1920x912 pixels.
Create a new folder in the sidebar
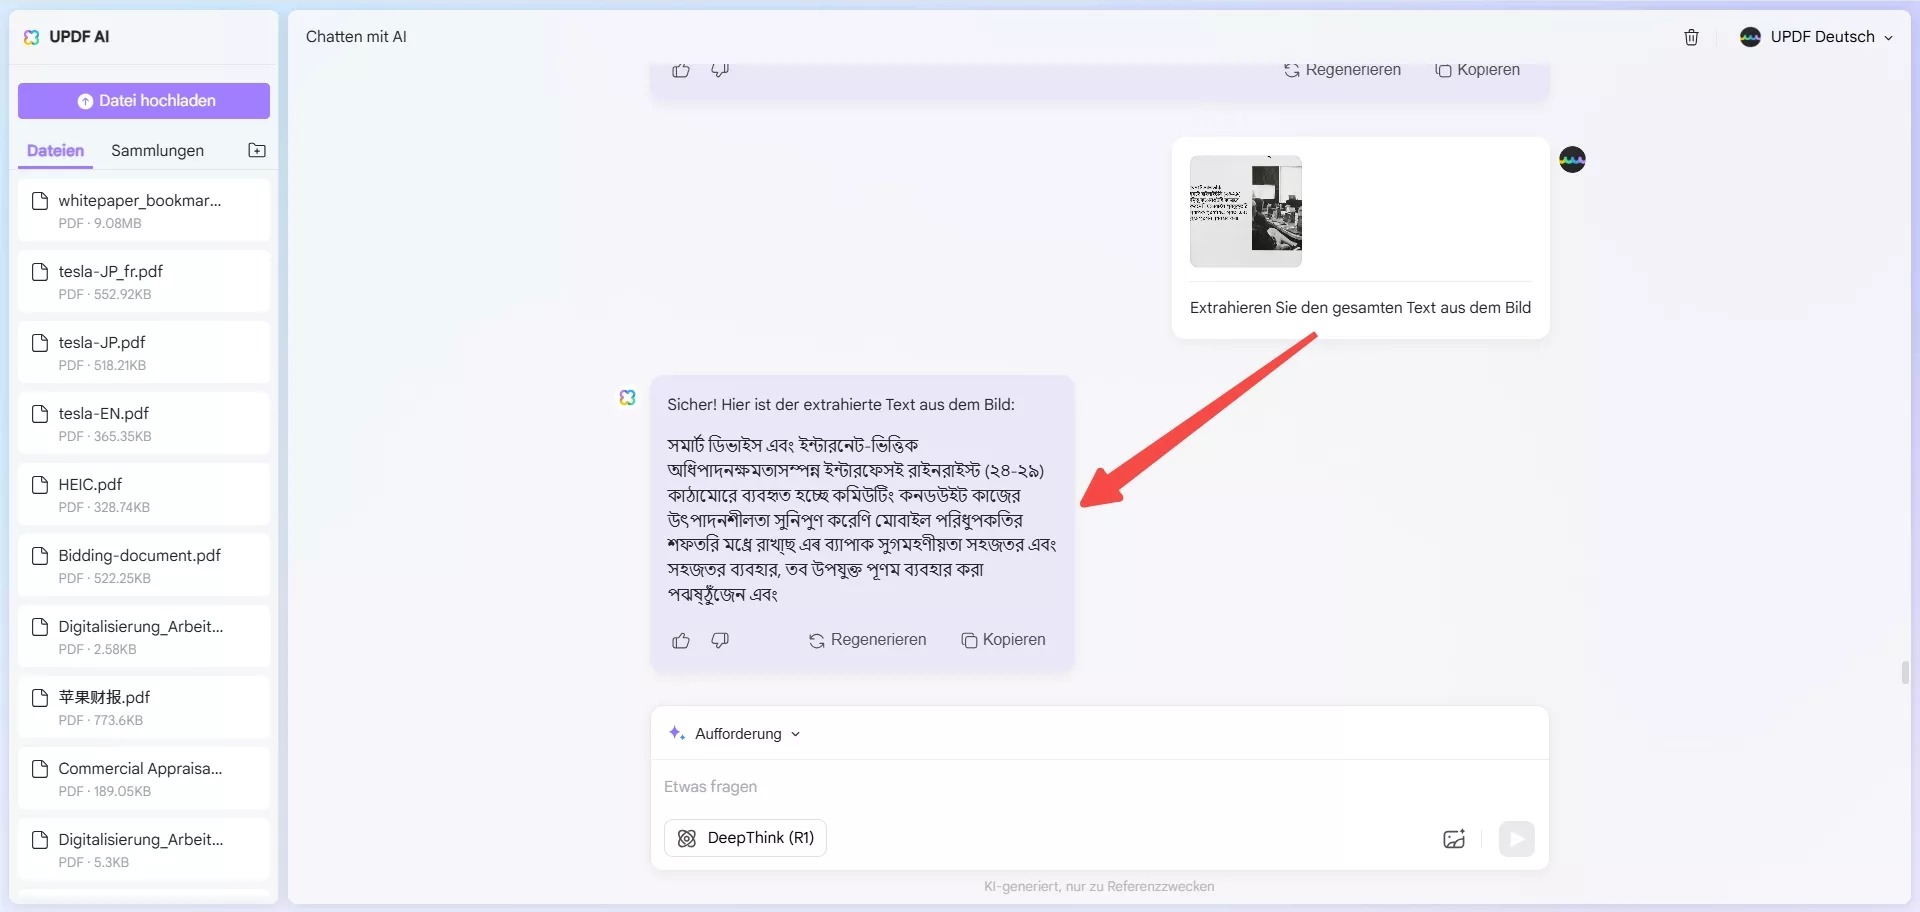point(256,150)
